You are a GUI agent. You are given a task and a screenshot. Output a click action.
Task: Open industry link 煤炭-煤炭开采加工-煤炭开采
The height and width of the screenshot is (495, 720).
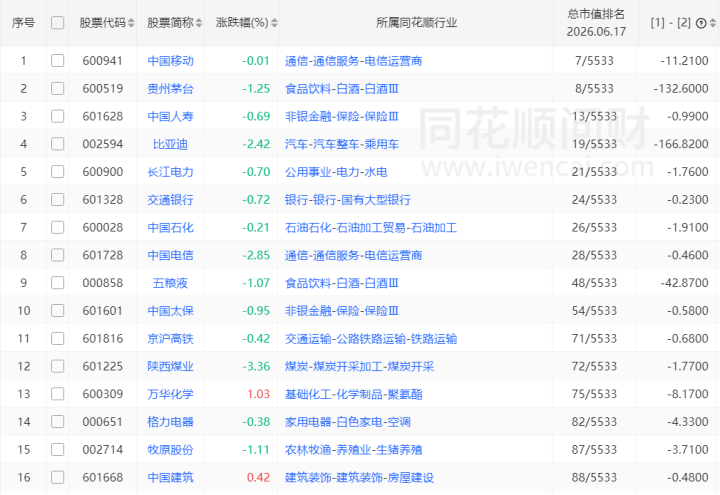point(360,366)
